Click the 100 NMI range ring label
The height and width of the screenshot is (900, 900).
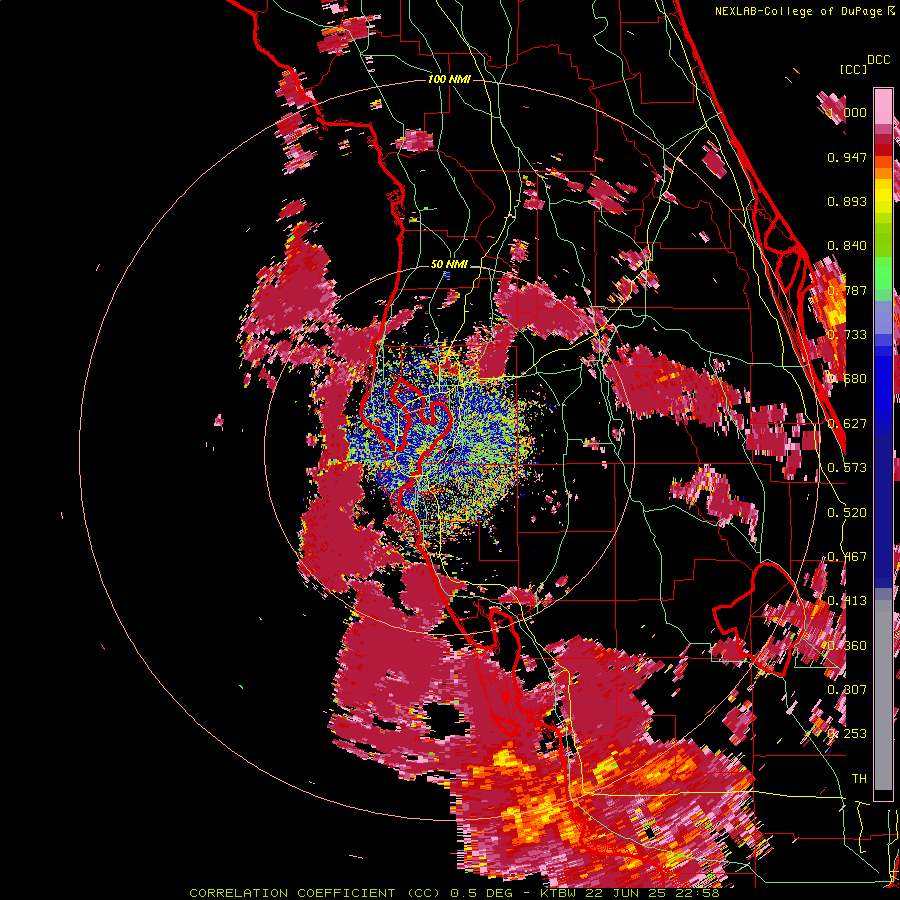449,79
